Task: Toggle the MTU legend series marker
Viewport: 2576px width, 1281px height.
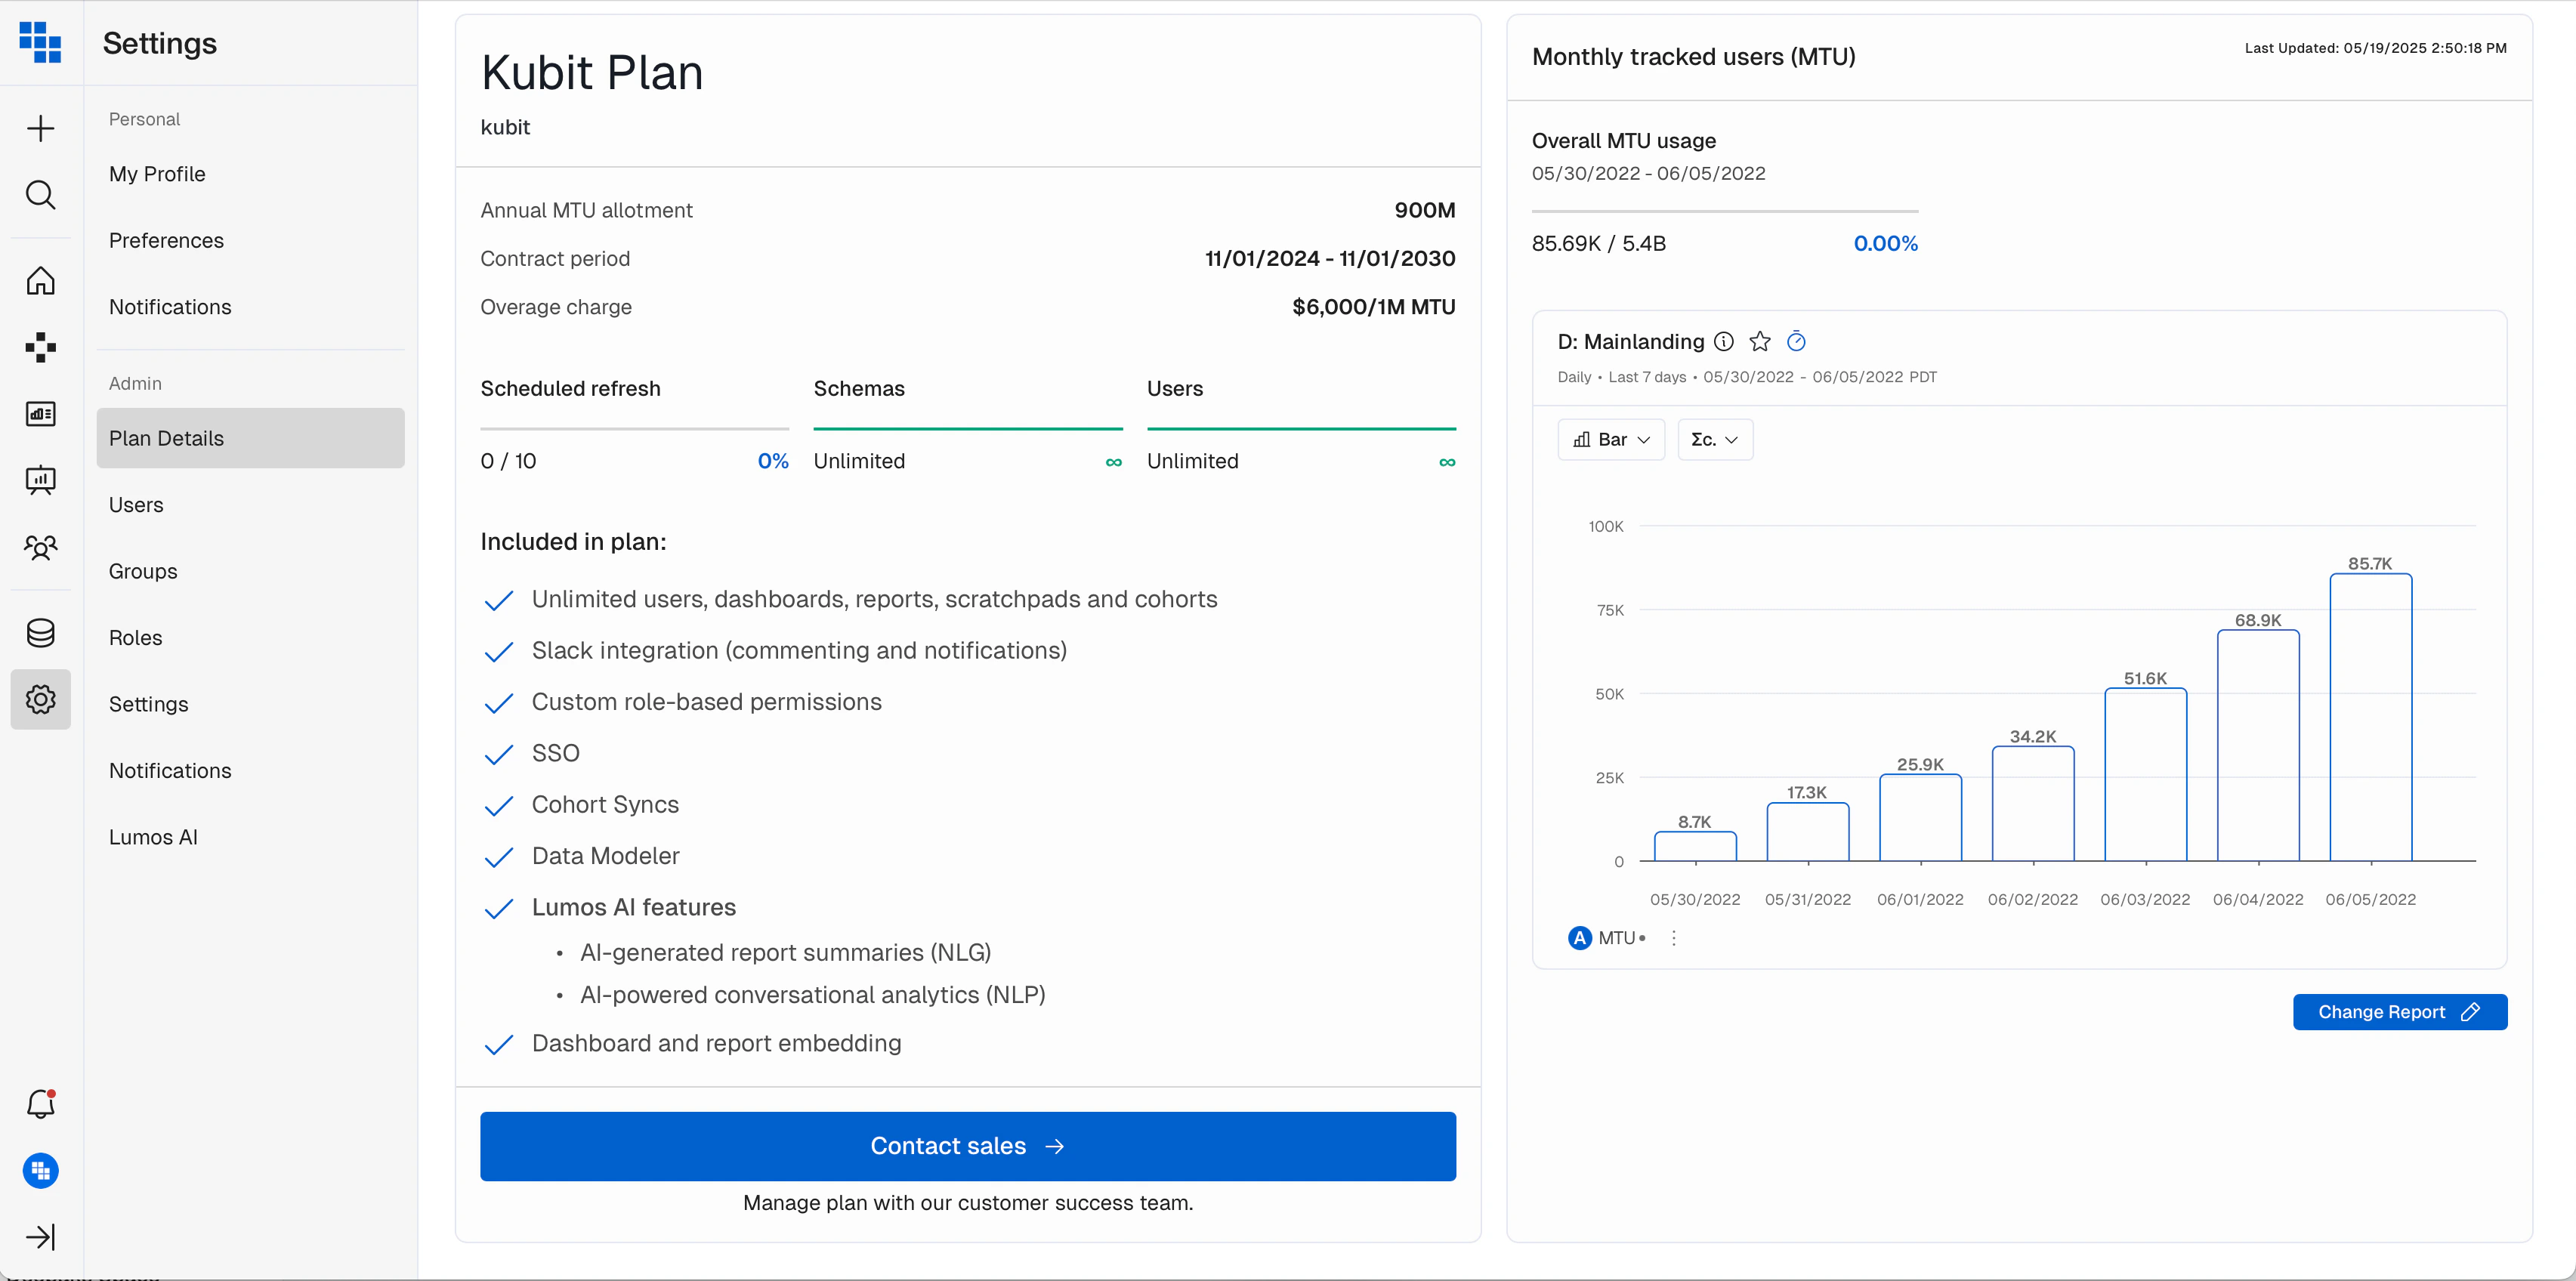Action: pos(1579,938)
